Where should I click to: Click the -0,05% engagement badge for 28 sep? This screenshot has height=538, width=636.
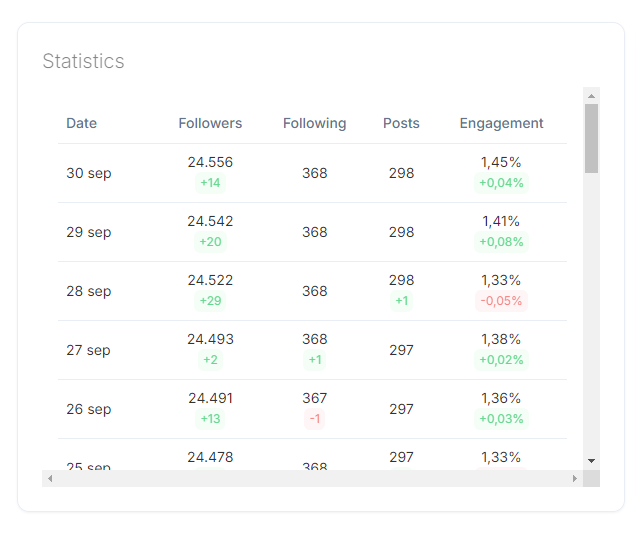[x=501, y=301]
